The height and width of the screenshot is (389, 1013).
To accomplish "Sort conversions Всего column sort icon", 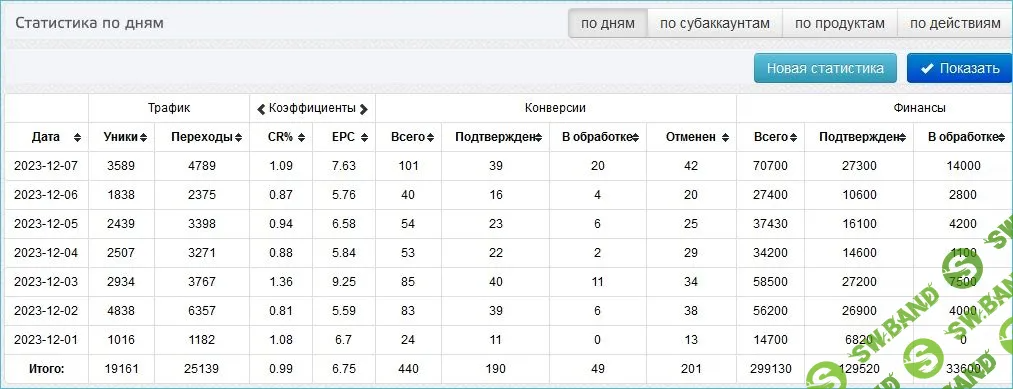I will click(x=430, y=138).
